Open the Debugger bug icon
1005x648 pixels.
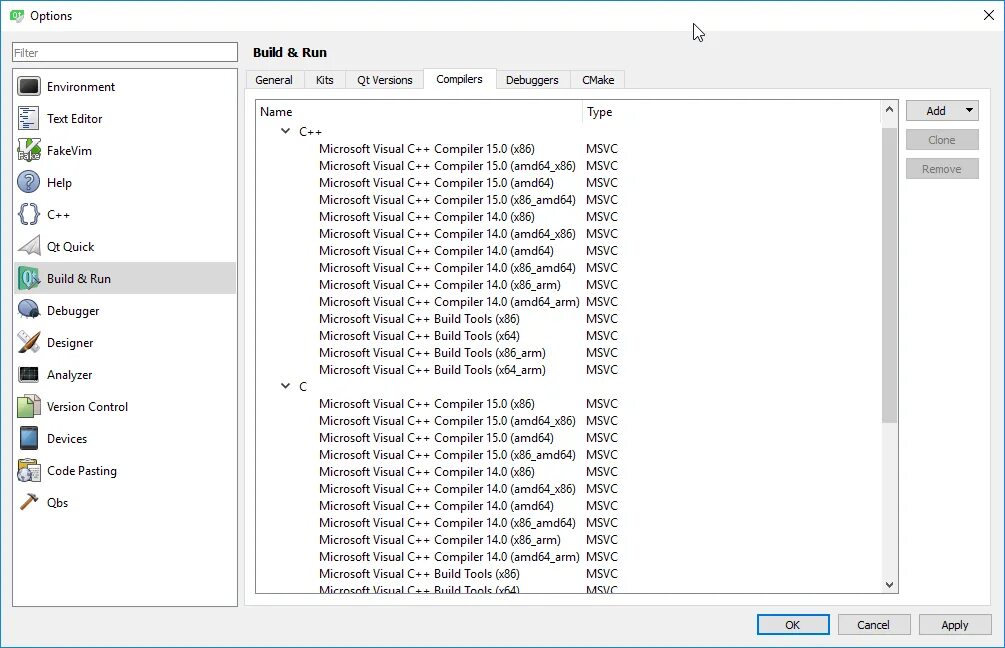point(29,310)
